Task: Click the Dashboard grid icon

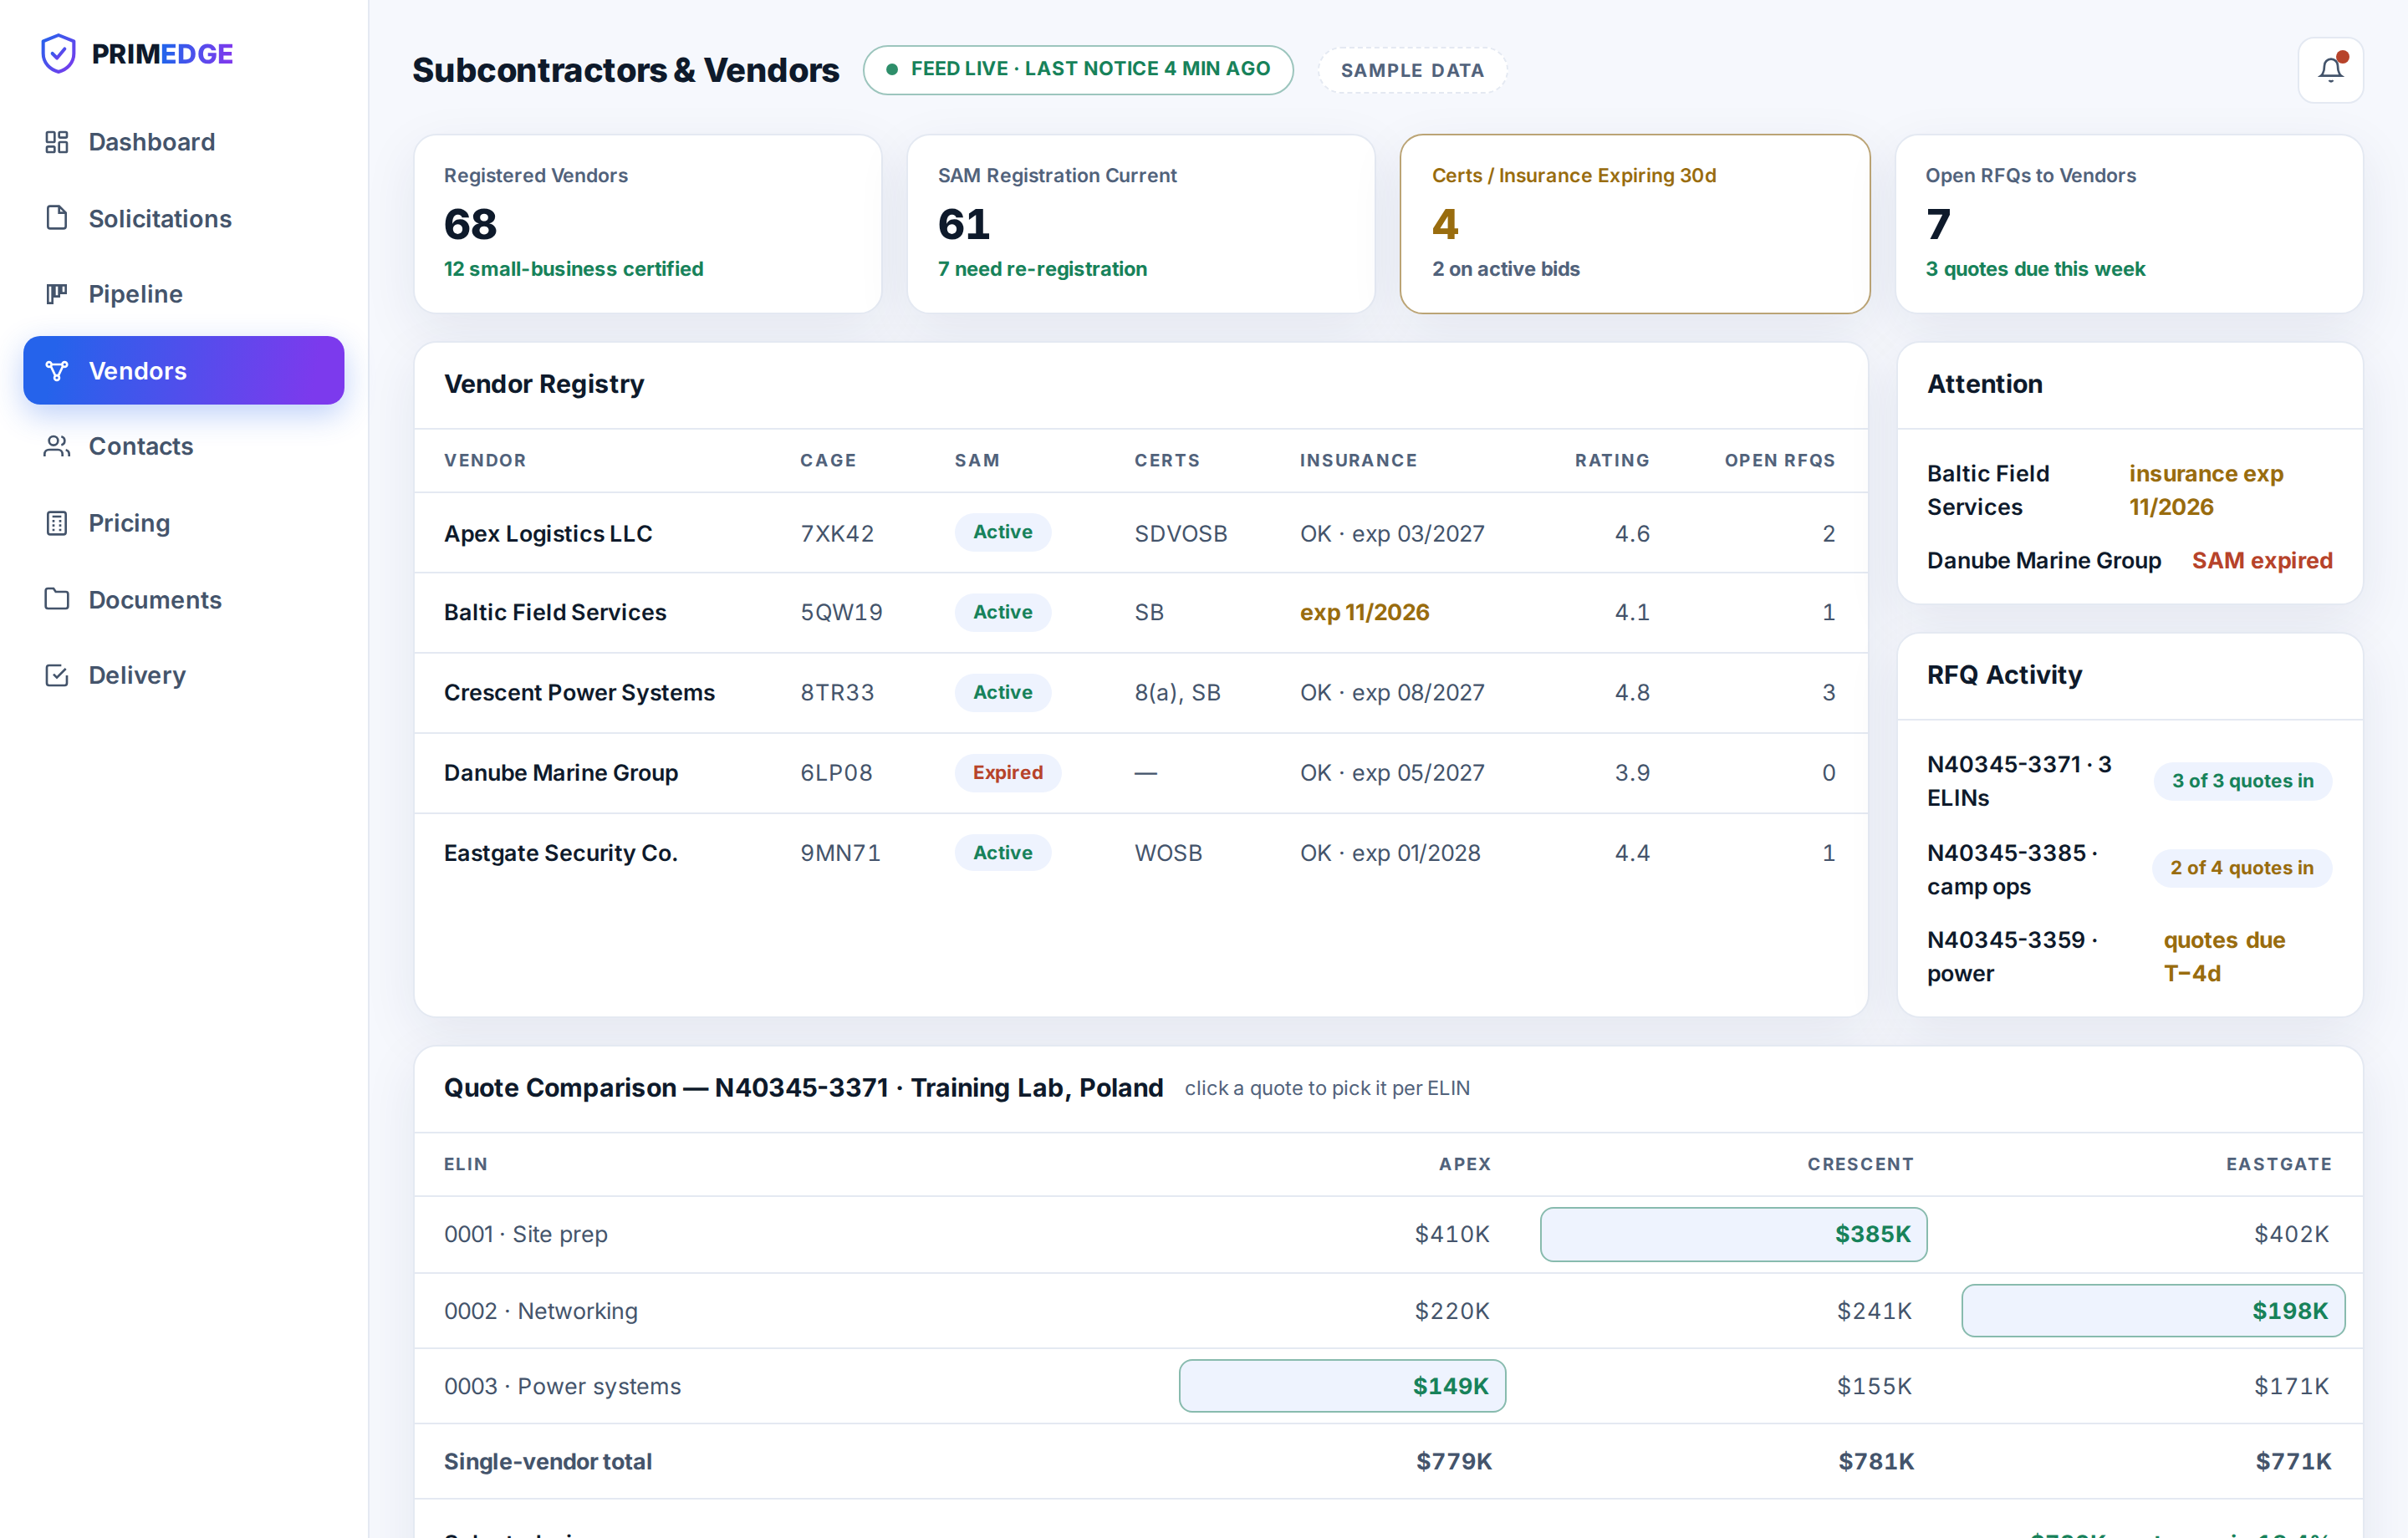Action: coord(57,142)
